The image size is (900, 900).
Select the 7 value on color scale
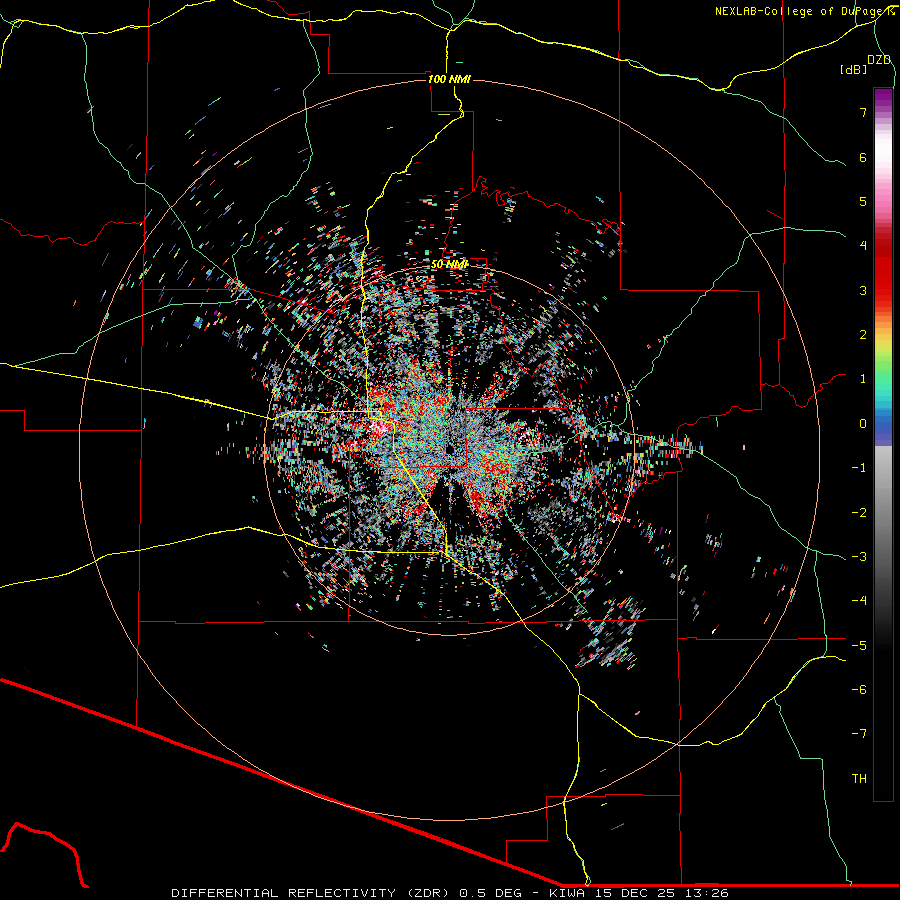coord(863,112)
